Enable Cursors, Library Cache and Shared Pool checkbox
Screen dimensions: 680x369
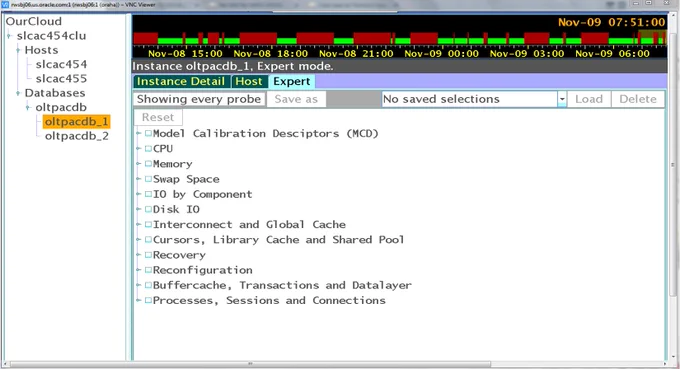[x=148, y=239]
